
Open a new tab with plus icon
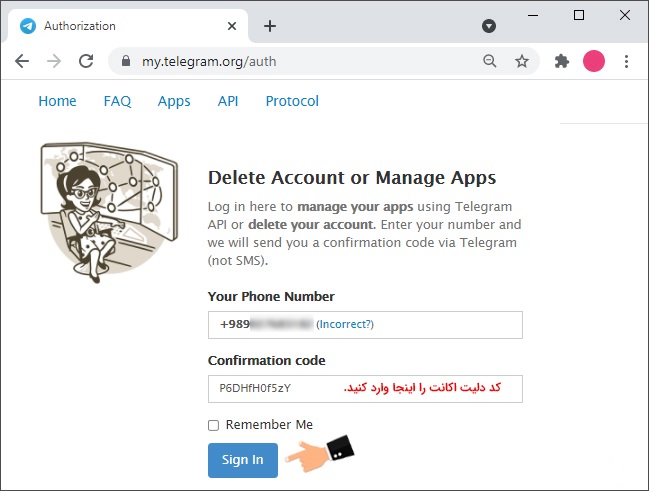click(270, 26)
